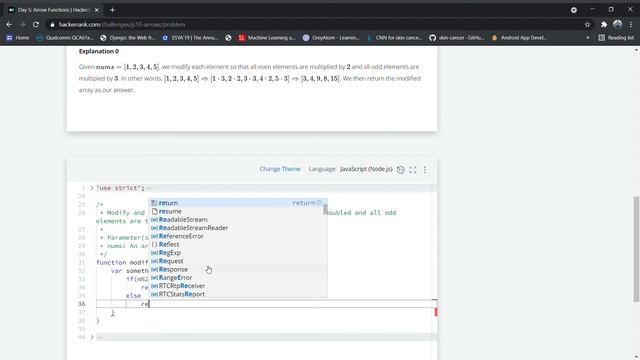Go back with the browser back arrow
The height and width of the screenshot is (360, 640).
[9, 24]
